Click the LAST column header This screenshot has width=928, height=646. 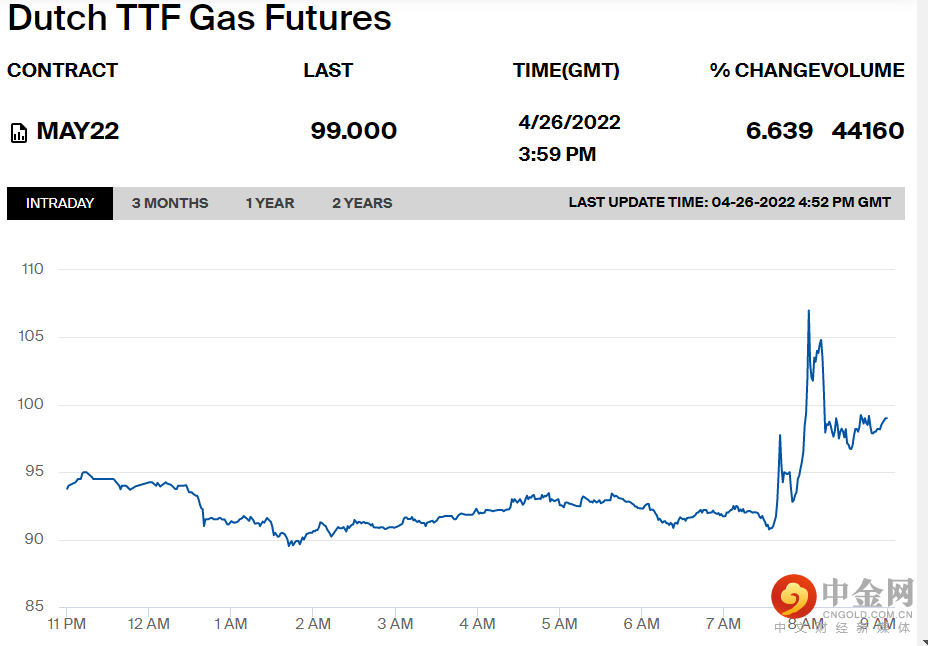(x=328, y=71)
